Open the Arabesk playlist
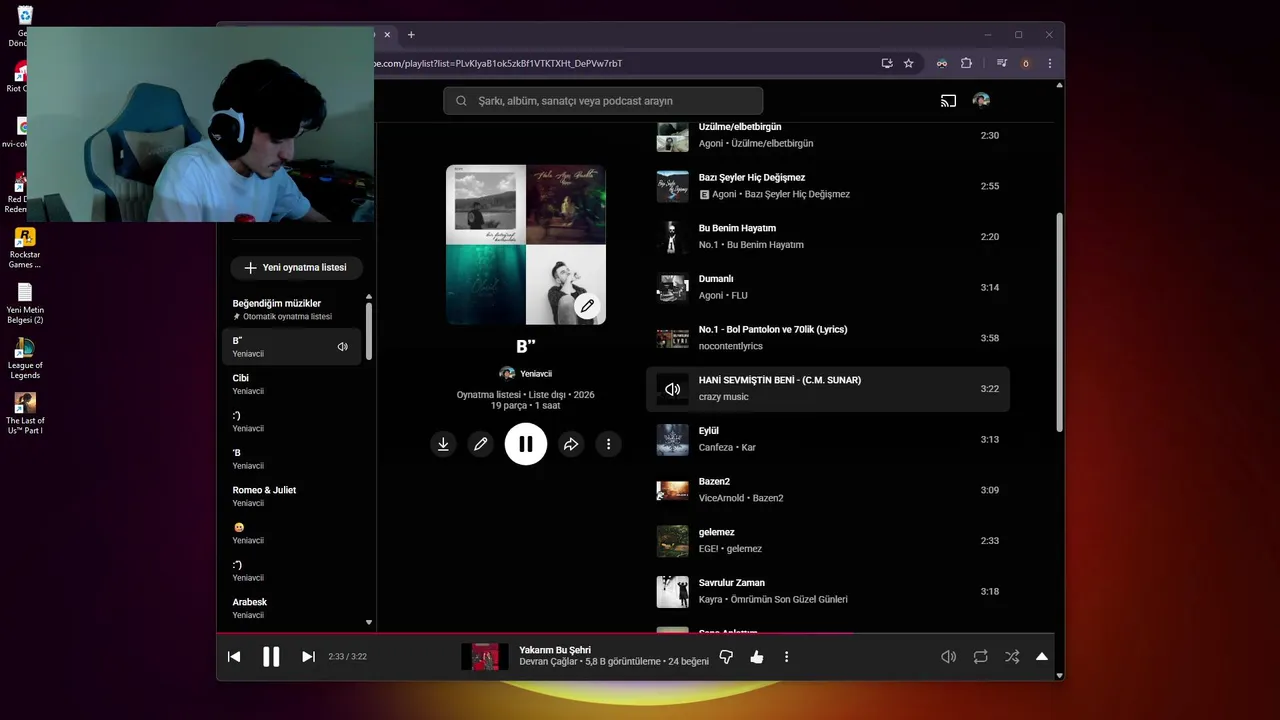The image size is (1280, 720). (x=291, y=608)
